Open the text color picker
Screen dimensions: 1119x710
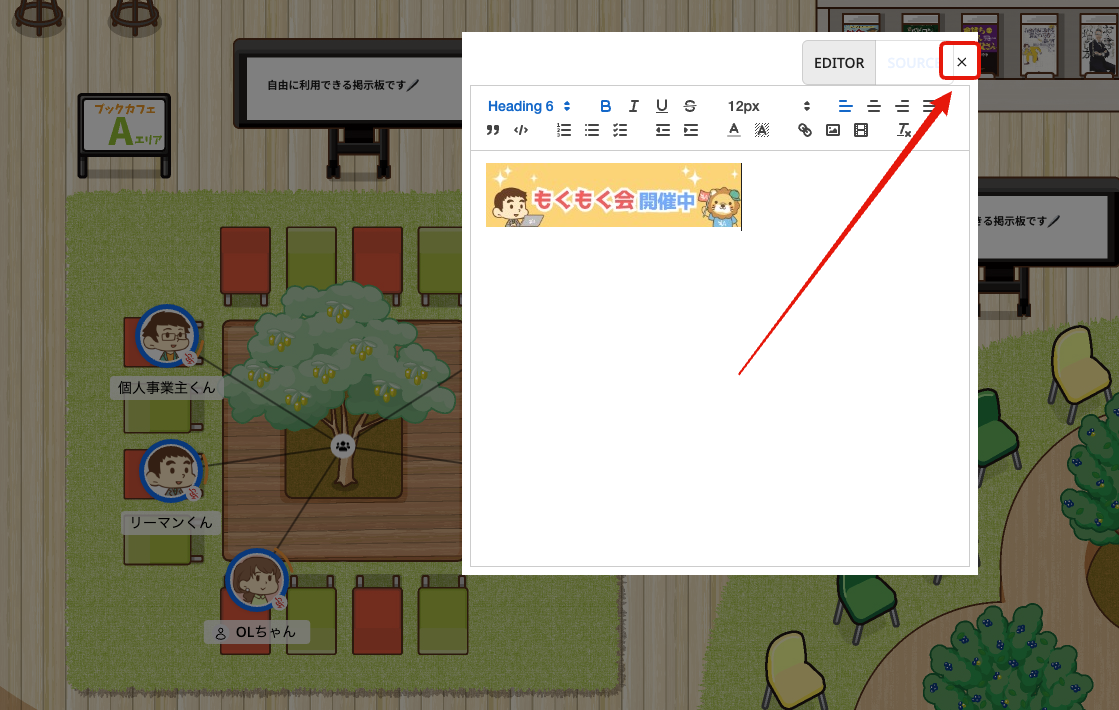pyautogui.click(x=734, y=130)
